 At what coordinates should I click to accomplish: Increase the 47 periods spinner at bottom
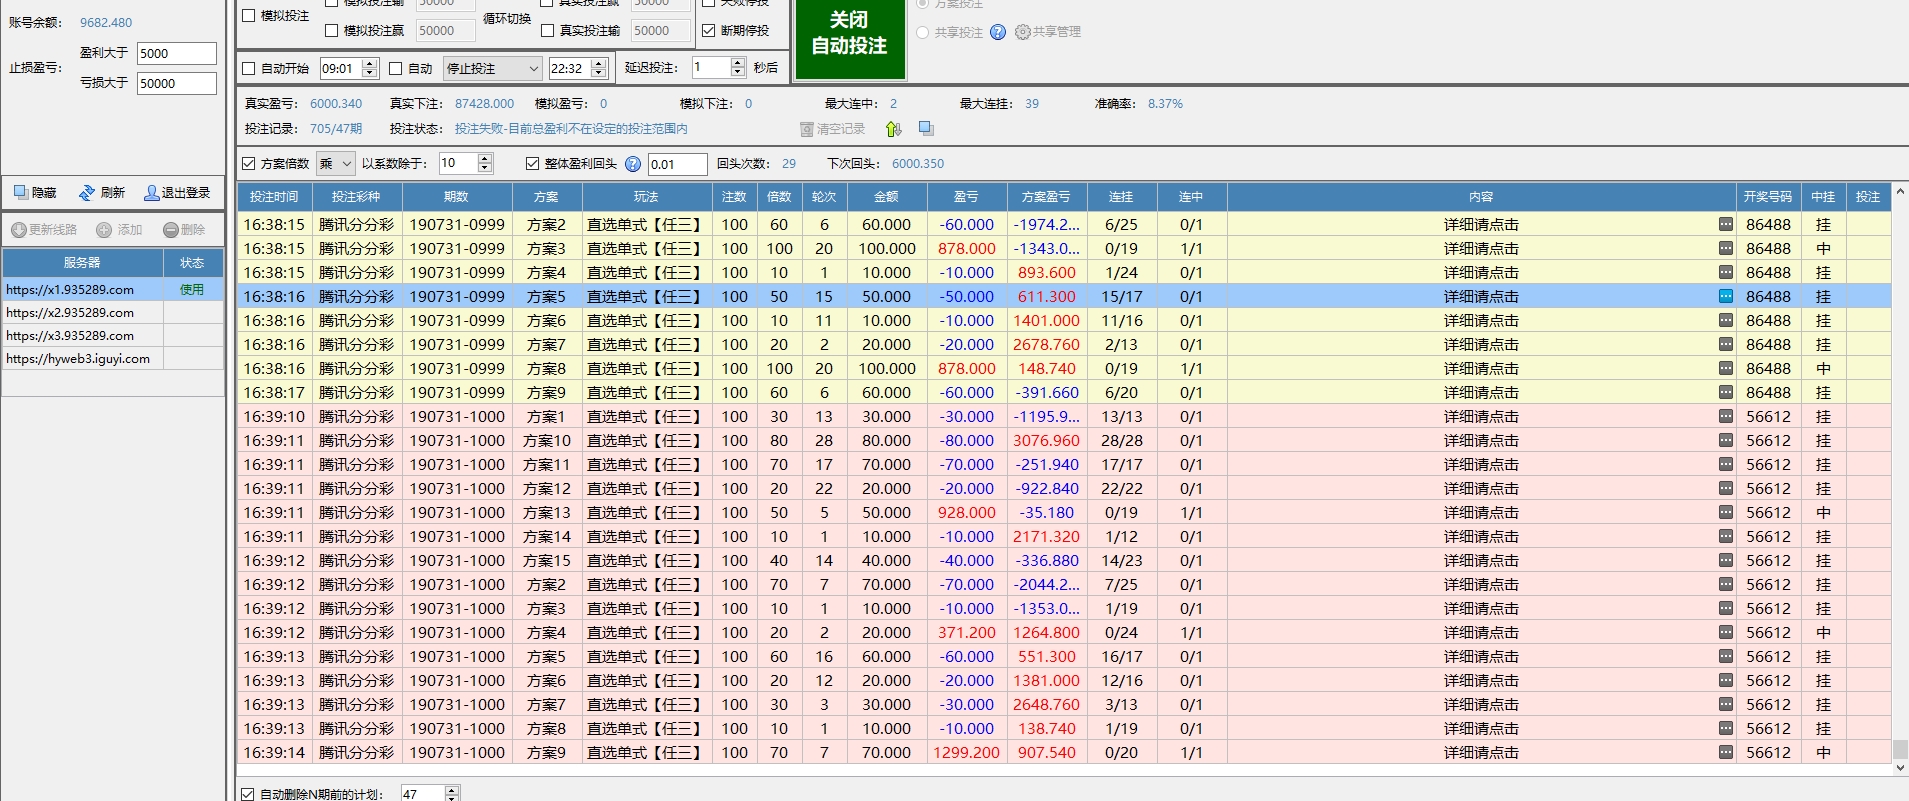coord(452,789)
